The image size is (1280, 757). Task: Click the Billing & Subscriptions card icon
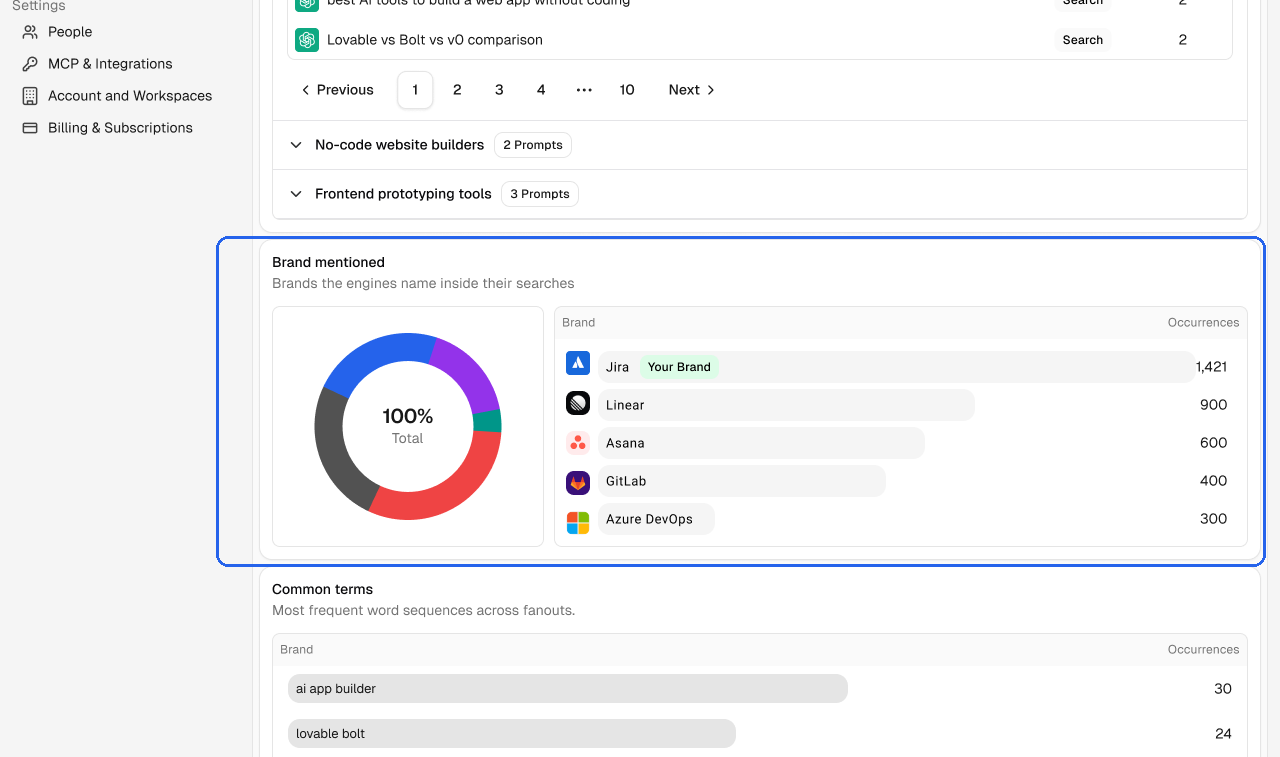click(x=30, y=128)
